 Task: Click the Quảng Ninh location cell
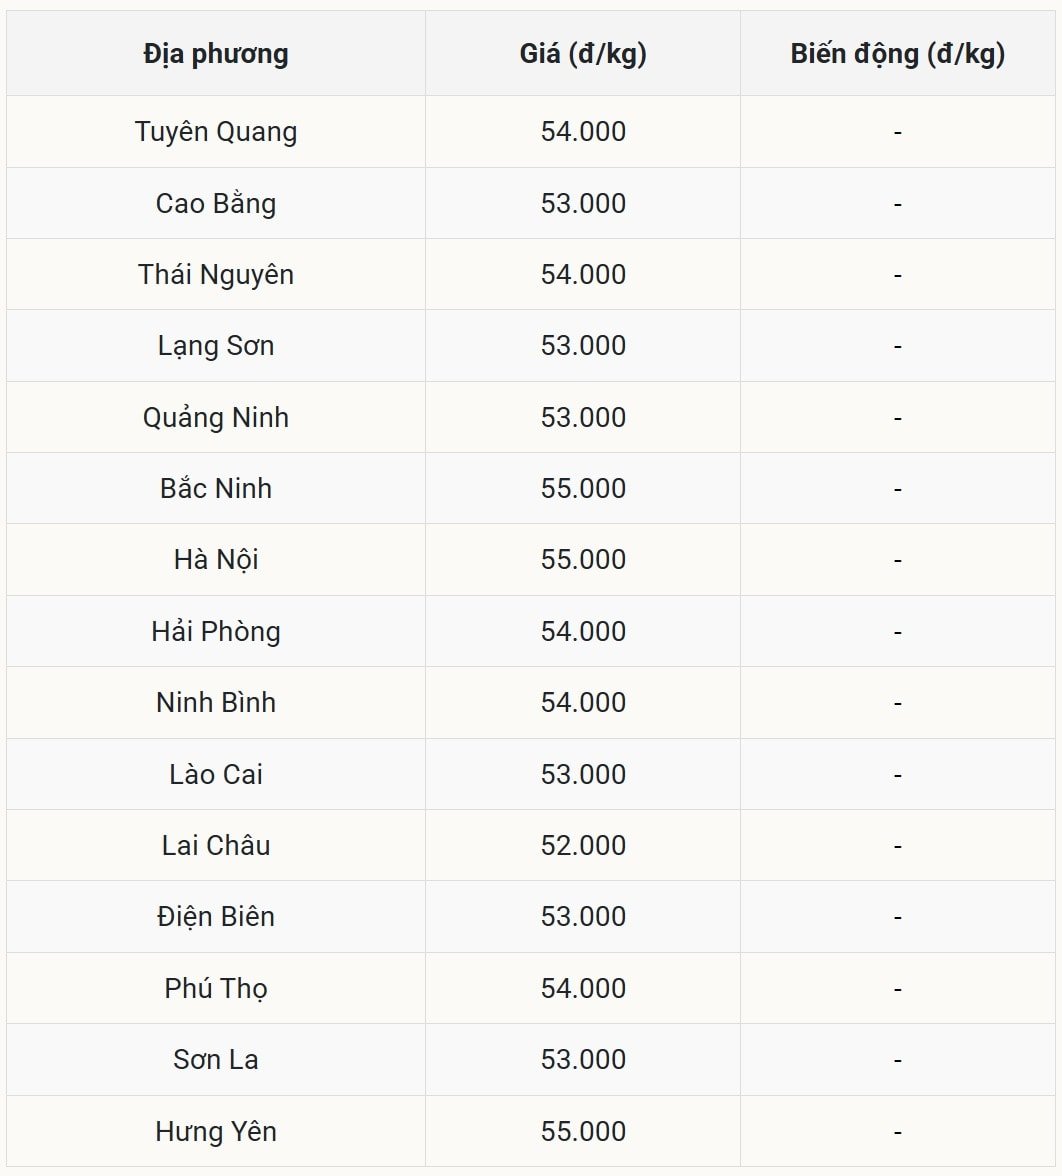click(x=216, y=417)
